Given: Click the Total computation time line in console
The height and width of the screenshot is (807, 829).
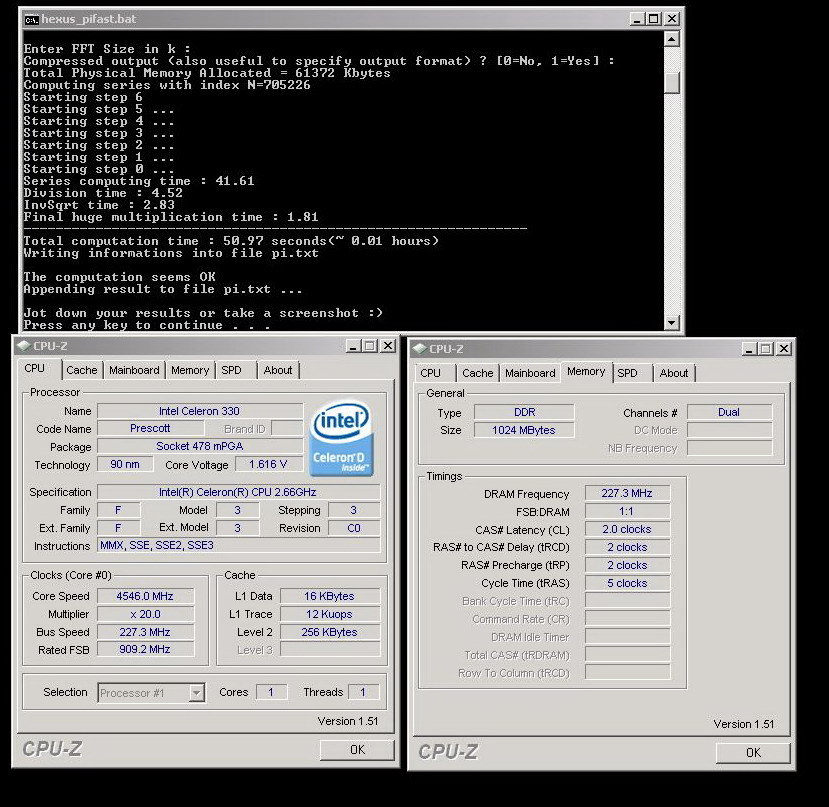Looking at the screenshot, I should [231, 241].
